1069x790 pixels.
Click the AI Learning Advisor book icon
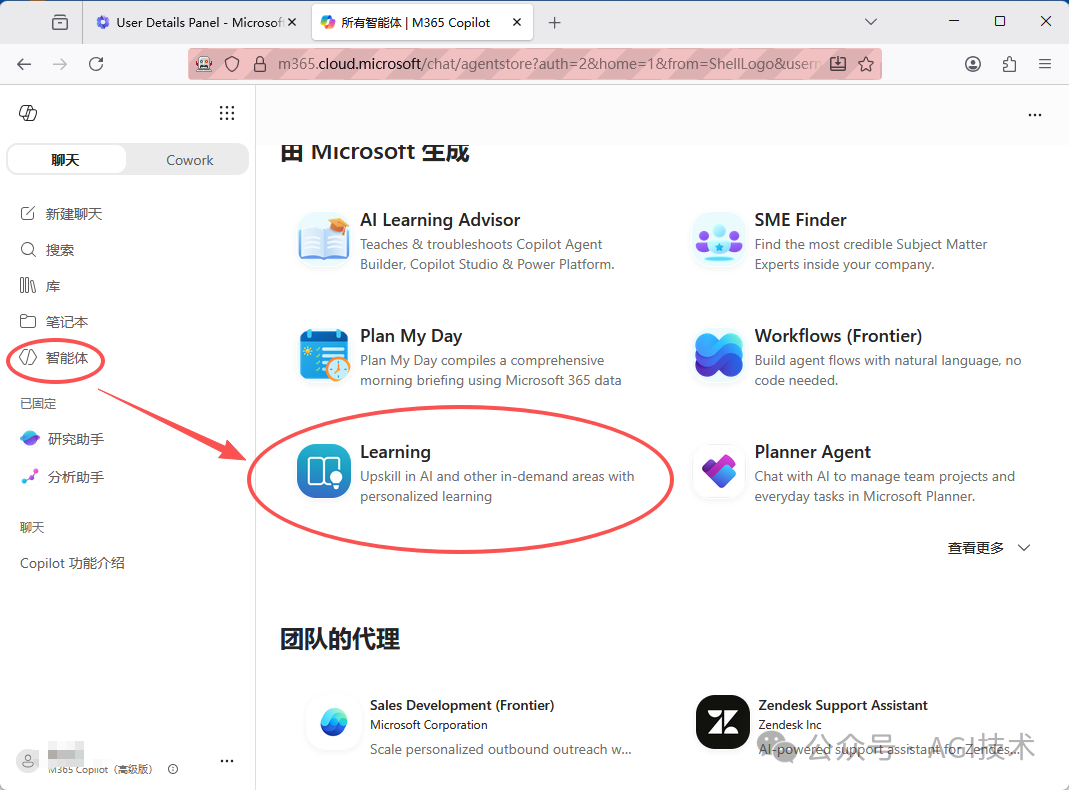(324, 239)
